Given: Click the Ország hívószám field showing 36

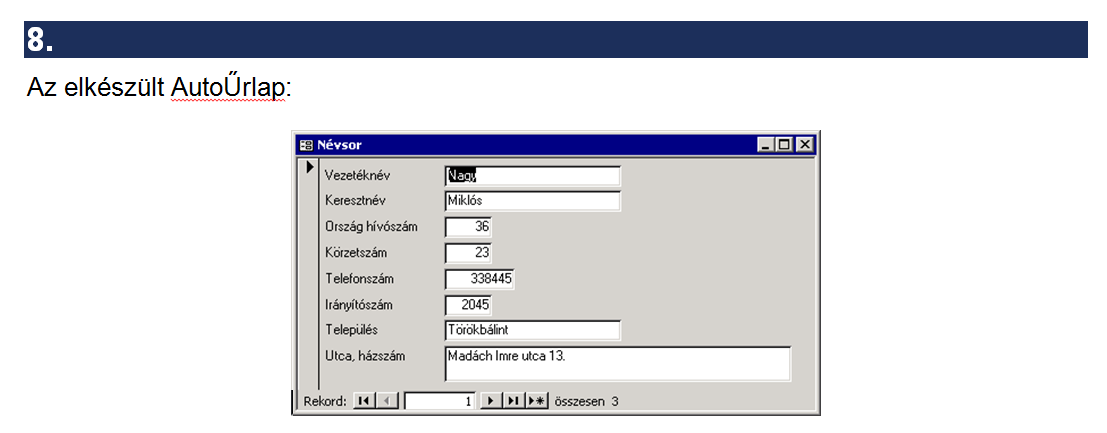Looking at the screenshot, I should point(468,227).
